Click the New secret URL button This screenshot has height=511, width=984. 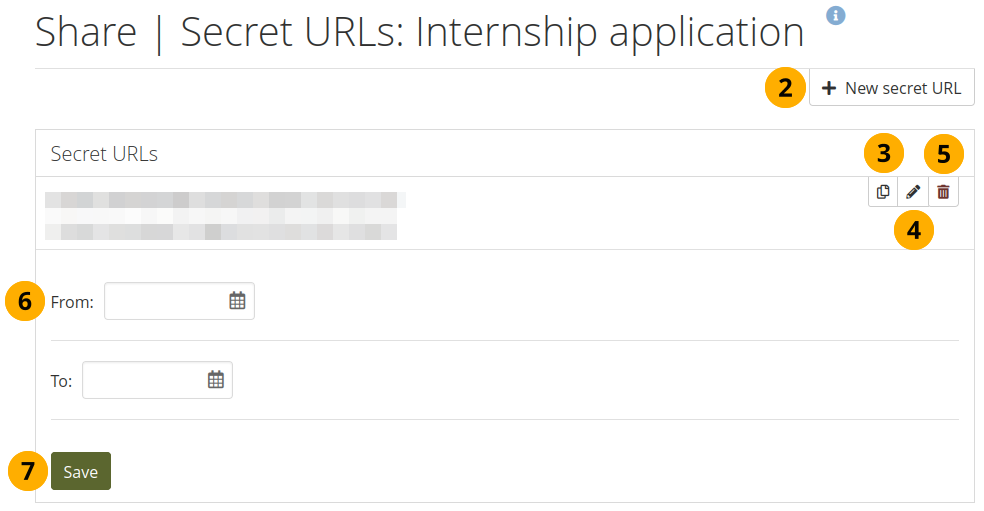tap(891, 88)
